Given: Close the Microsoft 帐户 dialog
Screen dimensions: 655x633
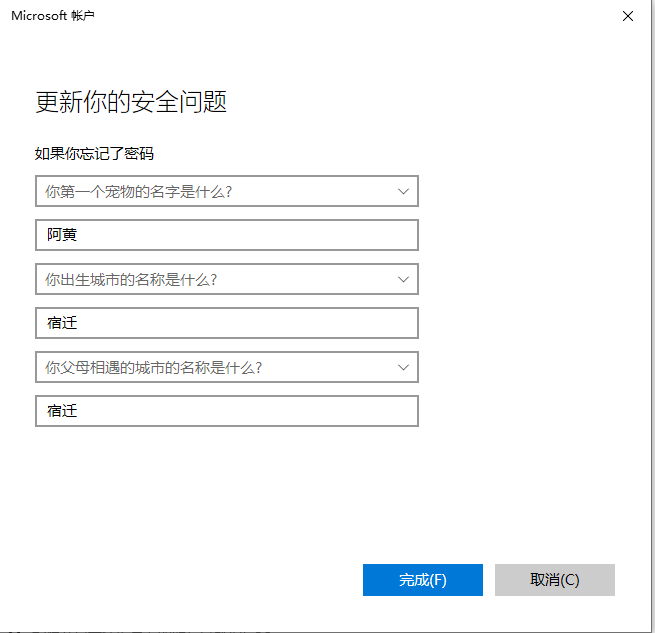Looking at the screenshot, I should click(x=628, y=16).
